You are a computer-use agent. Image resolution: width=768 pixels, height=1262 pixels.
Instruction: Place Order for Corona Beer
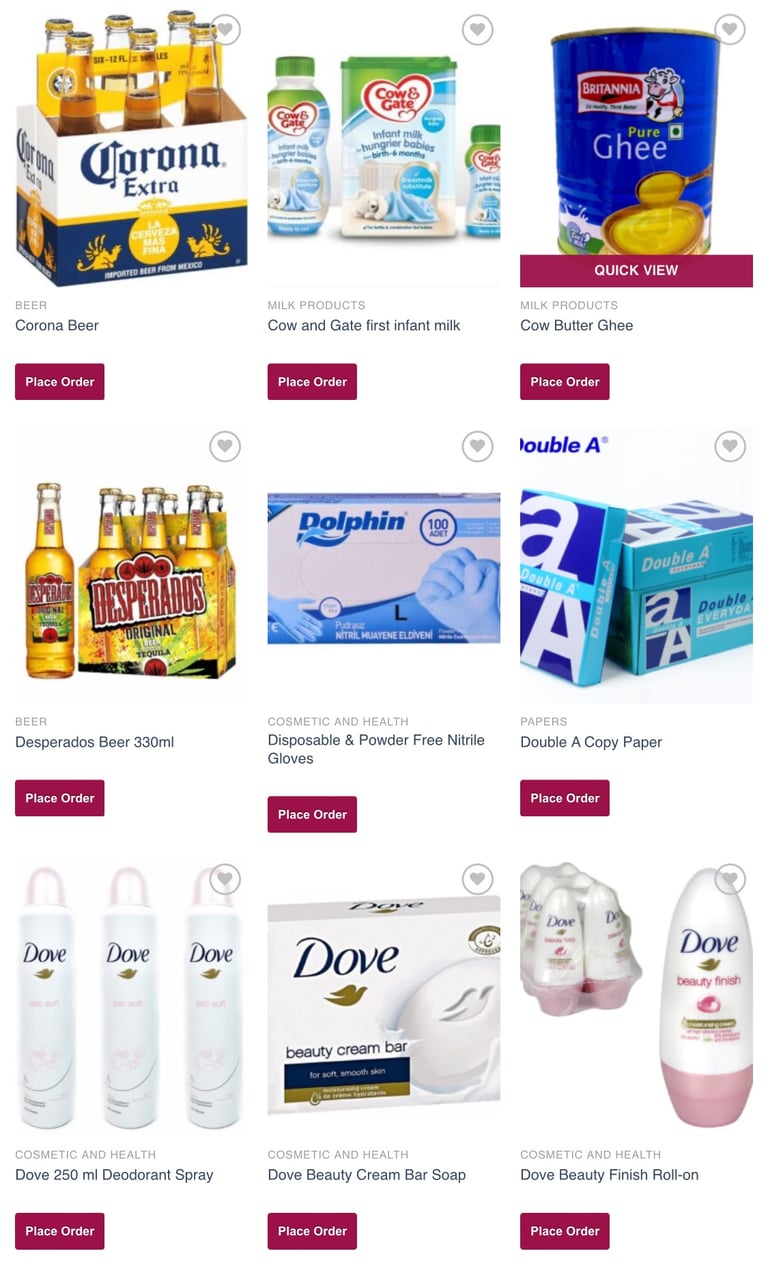(x=60, y=382)
